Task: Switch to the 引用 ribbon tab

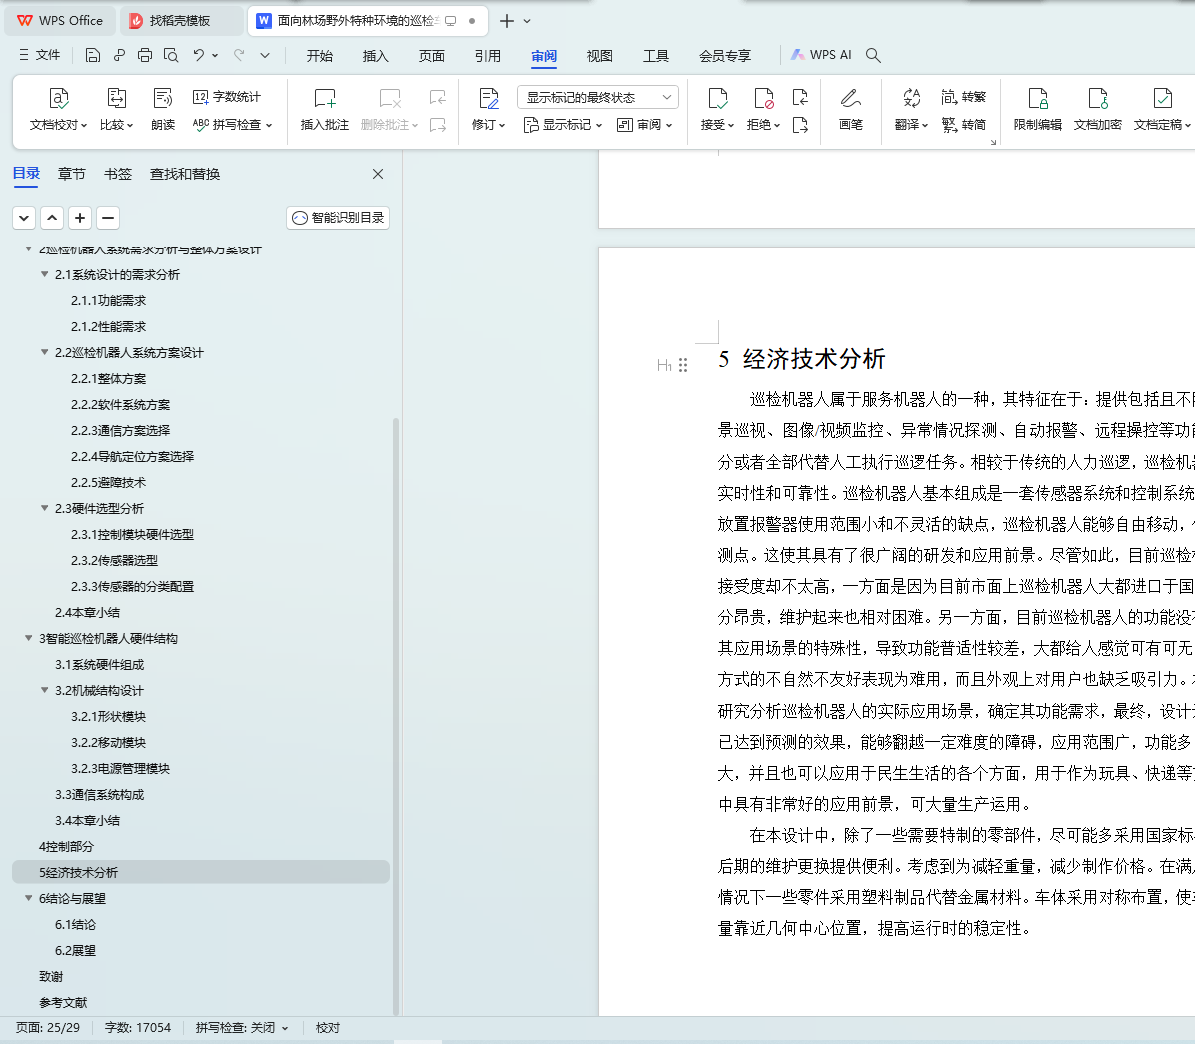Action: click(x=488, y=56)
